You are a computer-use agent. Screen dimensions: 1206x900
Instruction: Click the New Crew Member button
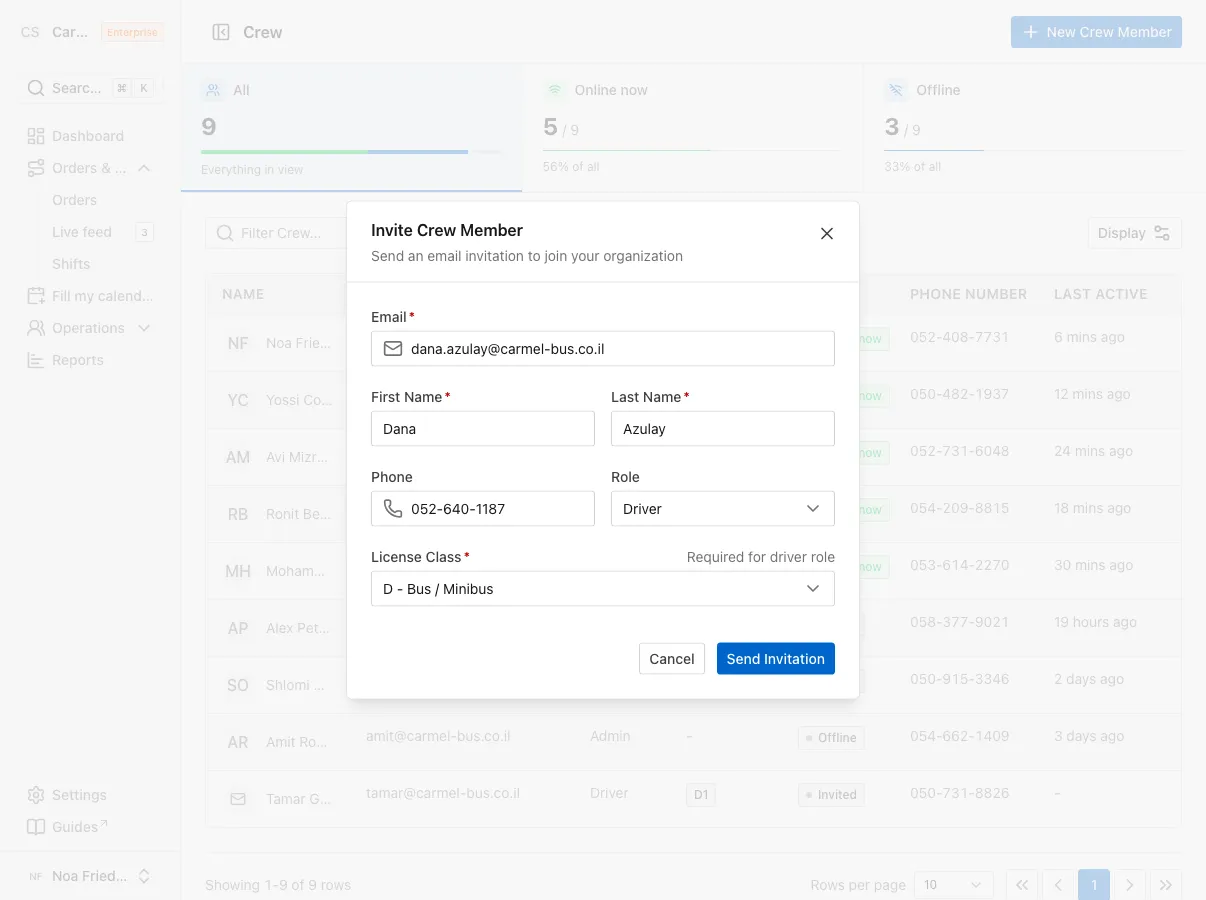click(1096, 32)
